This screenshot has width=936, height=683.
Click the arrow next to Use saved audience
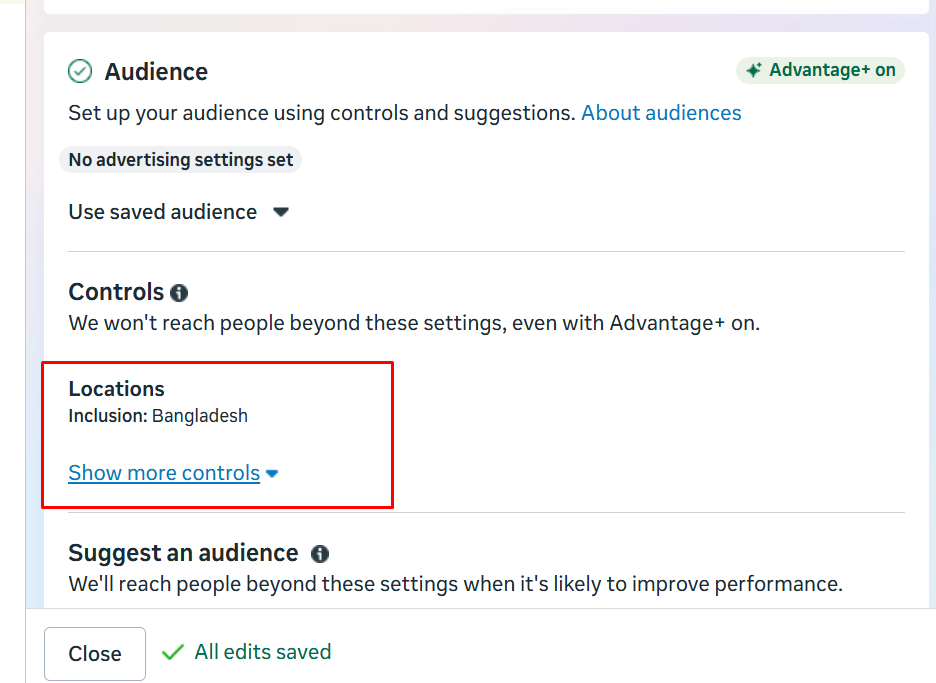281,212
